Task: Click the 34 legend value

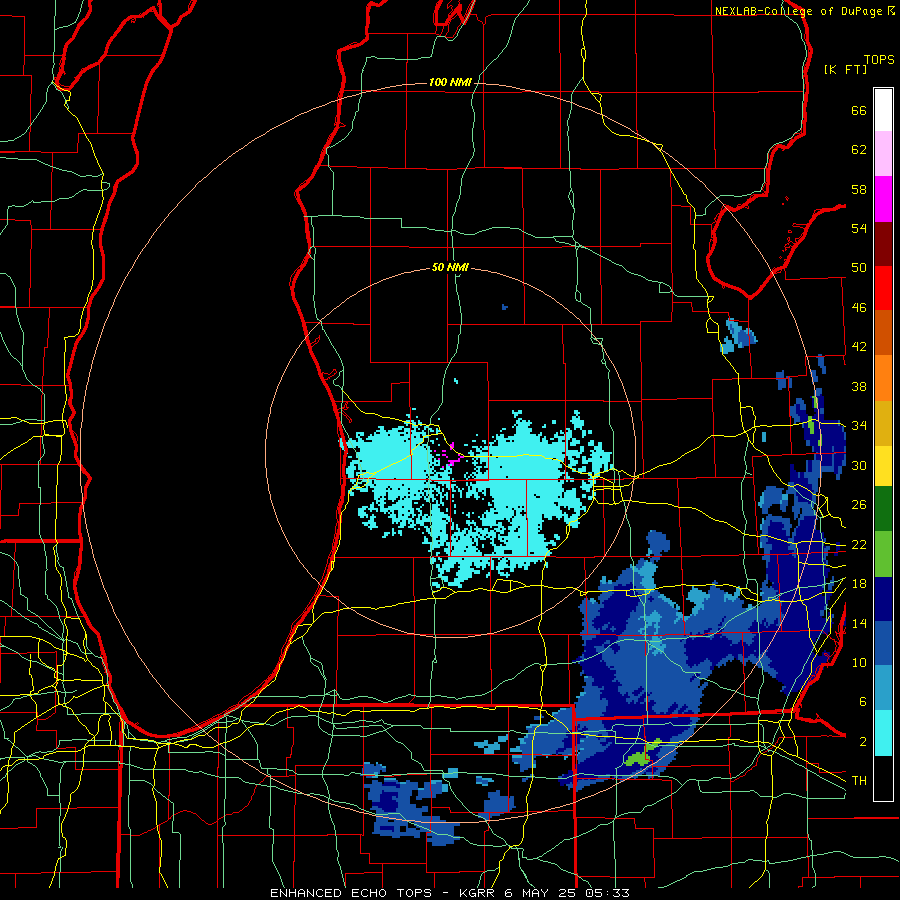Action: tap(859, 426)
